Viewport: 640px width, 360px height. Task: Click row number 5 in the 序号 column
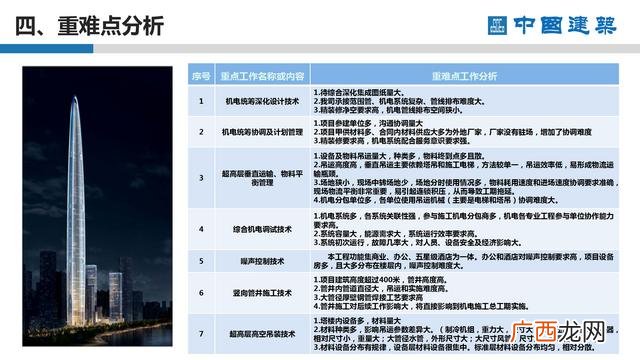click(201, 261)
